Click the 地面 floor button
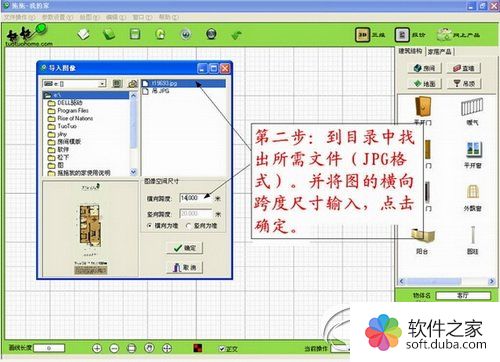The image size is (500, 362). click(425, 83)
